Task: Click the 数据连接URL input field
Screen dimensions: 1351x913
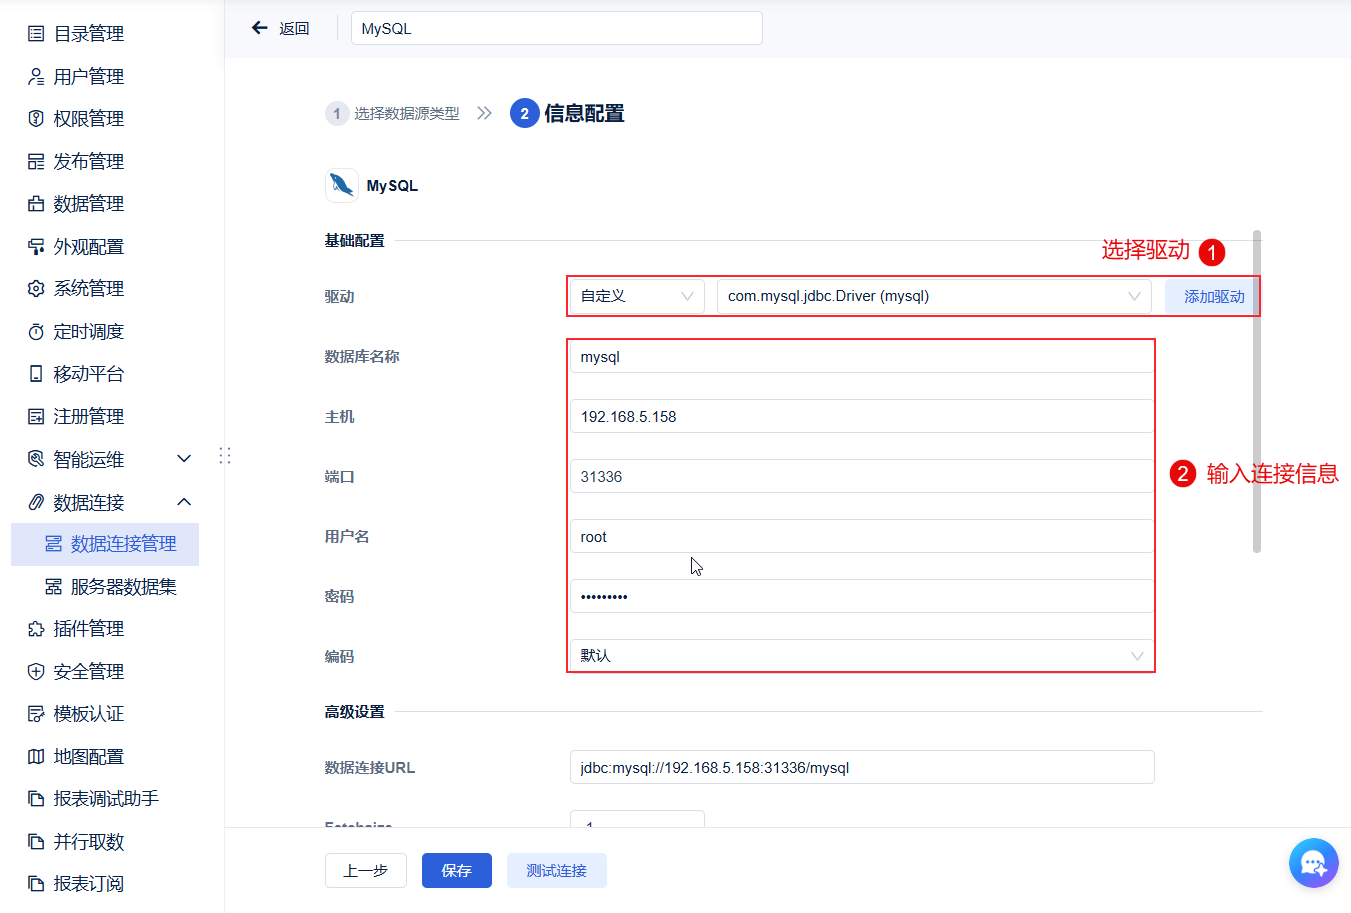Action: tap(862, 767)
